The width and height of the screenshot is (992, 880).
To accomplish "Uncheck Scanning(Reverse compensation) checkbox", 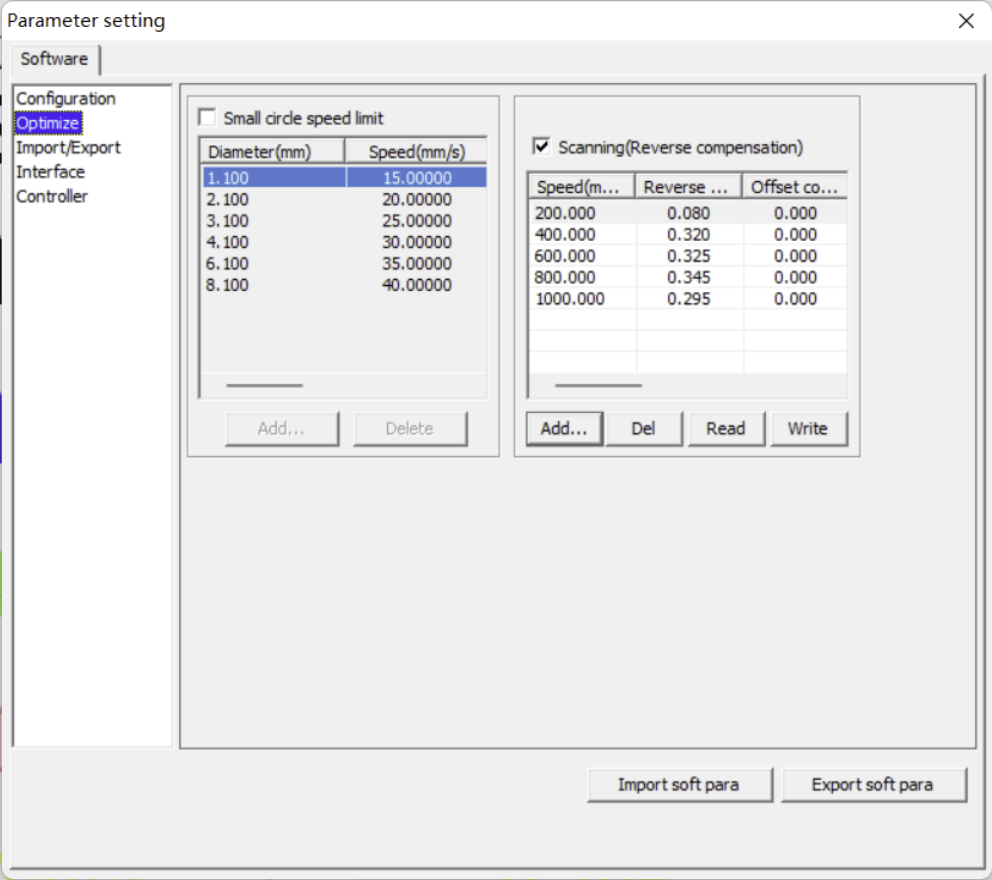I will point(542,148).
